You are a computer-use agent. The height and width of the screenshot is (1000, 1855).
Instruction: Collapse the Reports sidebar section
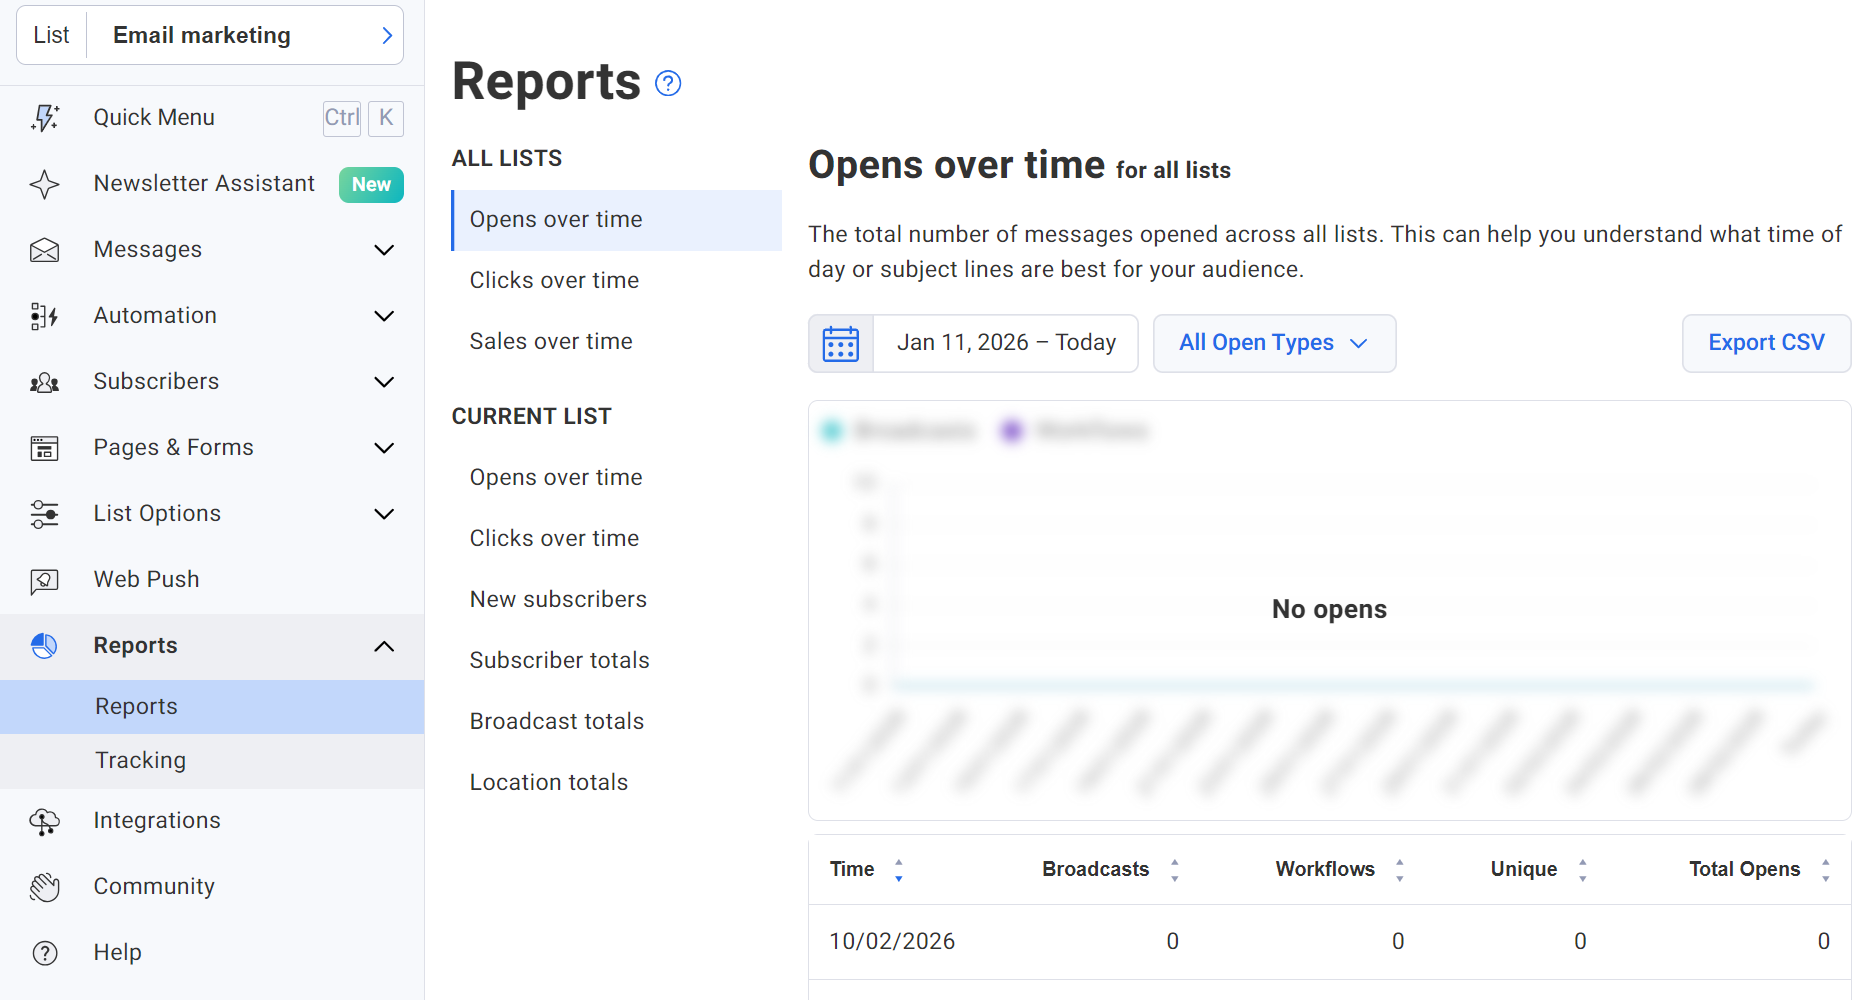tap(384, 646)
